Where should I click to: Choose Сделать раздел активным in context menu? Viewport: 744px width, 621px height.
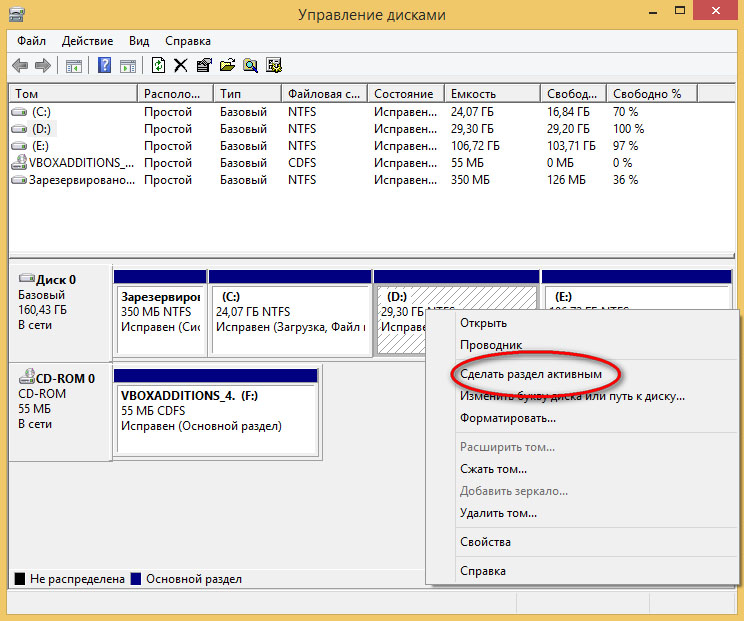pyautogui.click(x=531, y=373)
